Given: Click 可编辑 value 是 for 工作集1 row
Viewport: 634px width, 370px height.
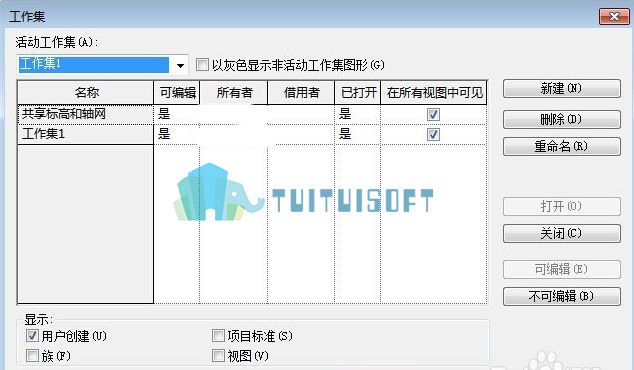Looking at the screenshot, I should click(x=164, y=134).
